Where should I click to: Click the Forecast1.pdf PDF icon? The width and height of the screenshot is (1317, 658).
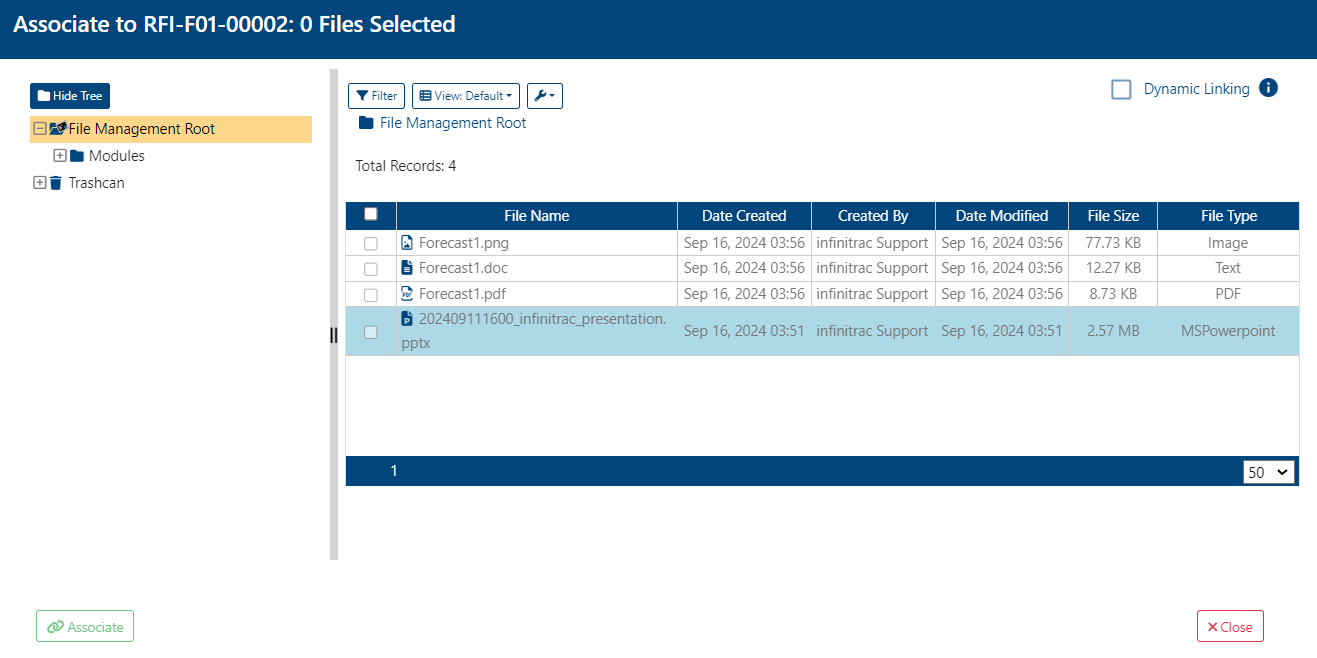407,293
